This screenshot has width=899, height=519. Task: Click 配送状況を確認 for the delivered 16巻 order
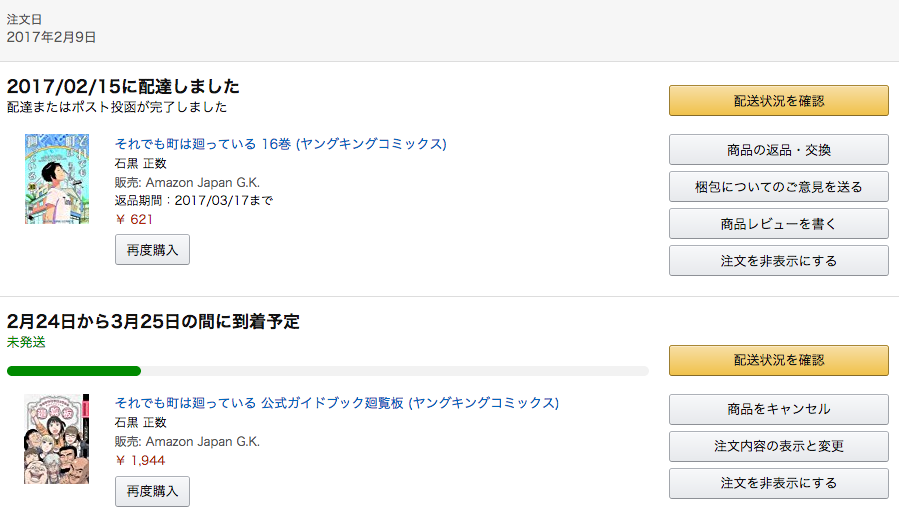click(778, 100)
